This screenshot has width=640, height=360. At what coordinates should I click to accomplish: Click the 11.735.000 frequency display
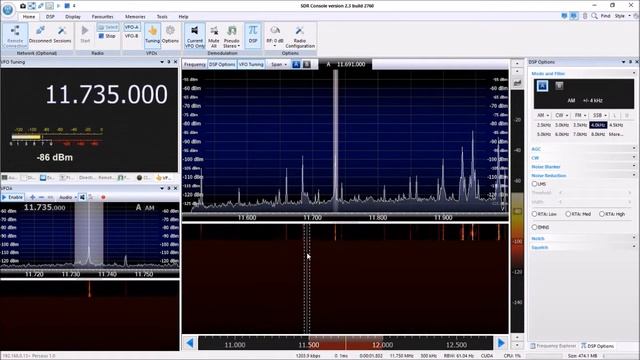pos(106,94)
